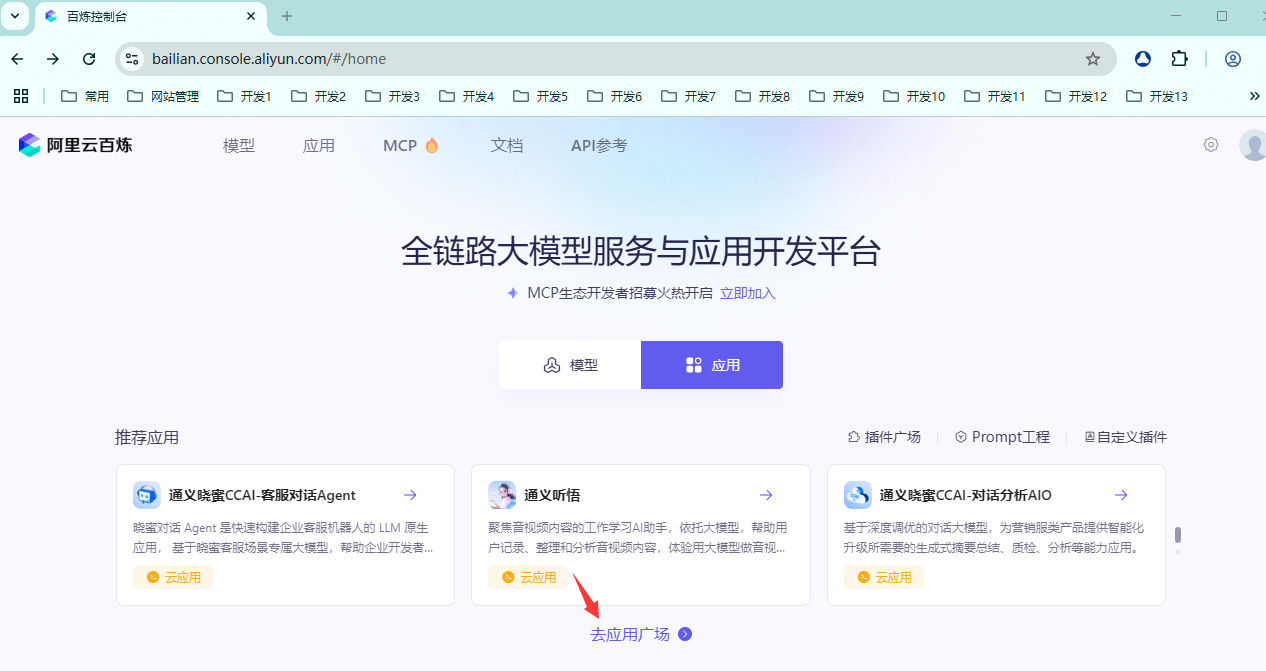Open 插件广场 link

884,437
